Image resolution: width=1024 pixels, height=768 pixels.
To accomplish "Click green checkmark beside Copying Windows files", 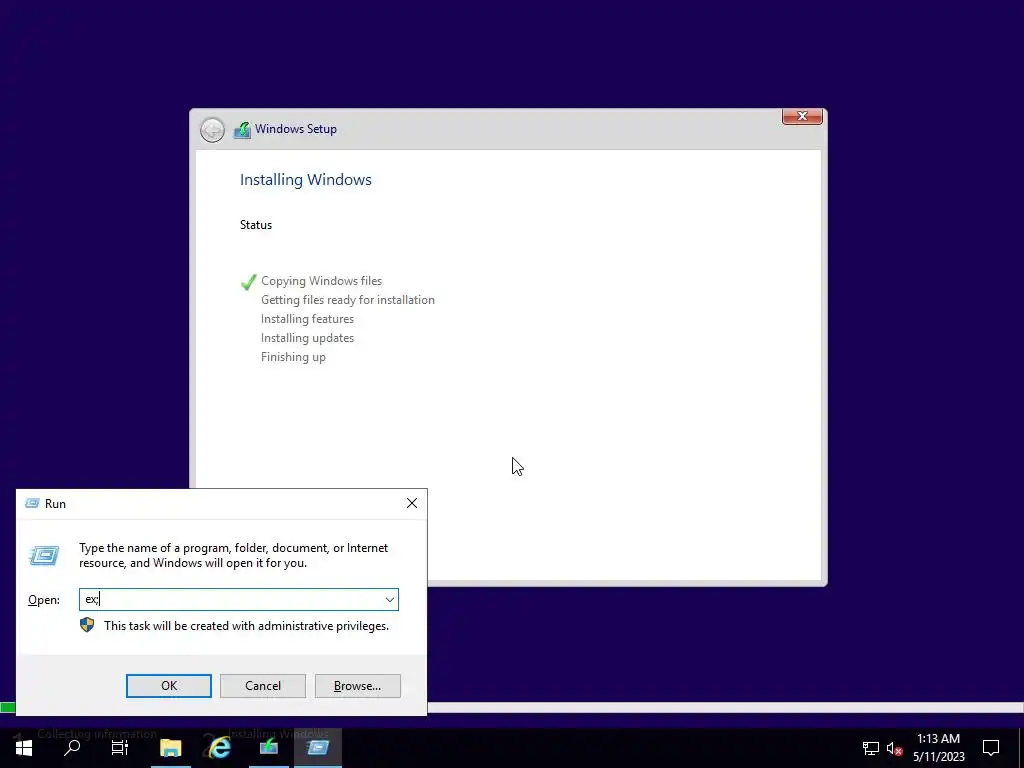I will (248, 282).
